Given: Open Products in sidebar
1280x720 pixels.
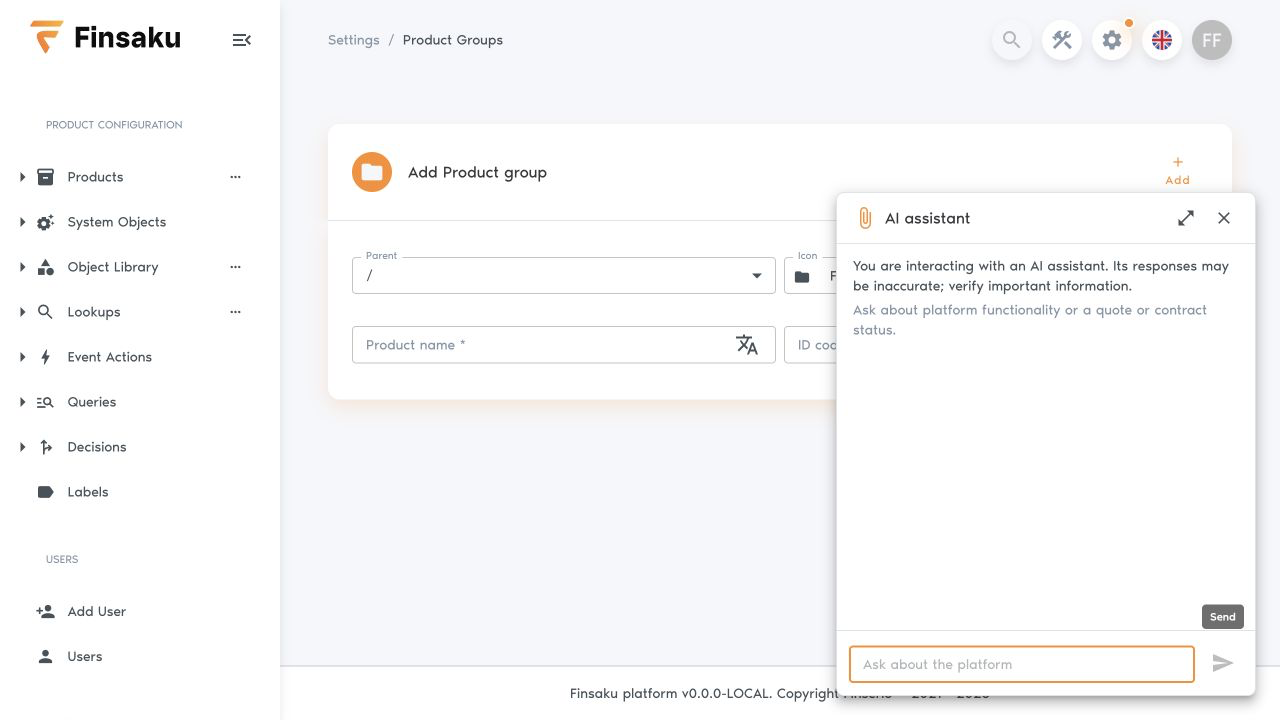Looking at the screenshot, I should [x=95, y=177].
